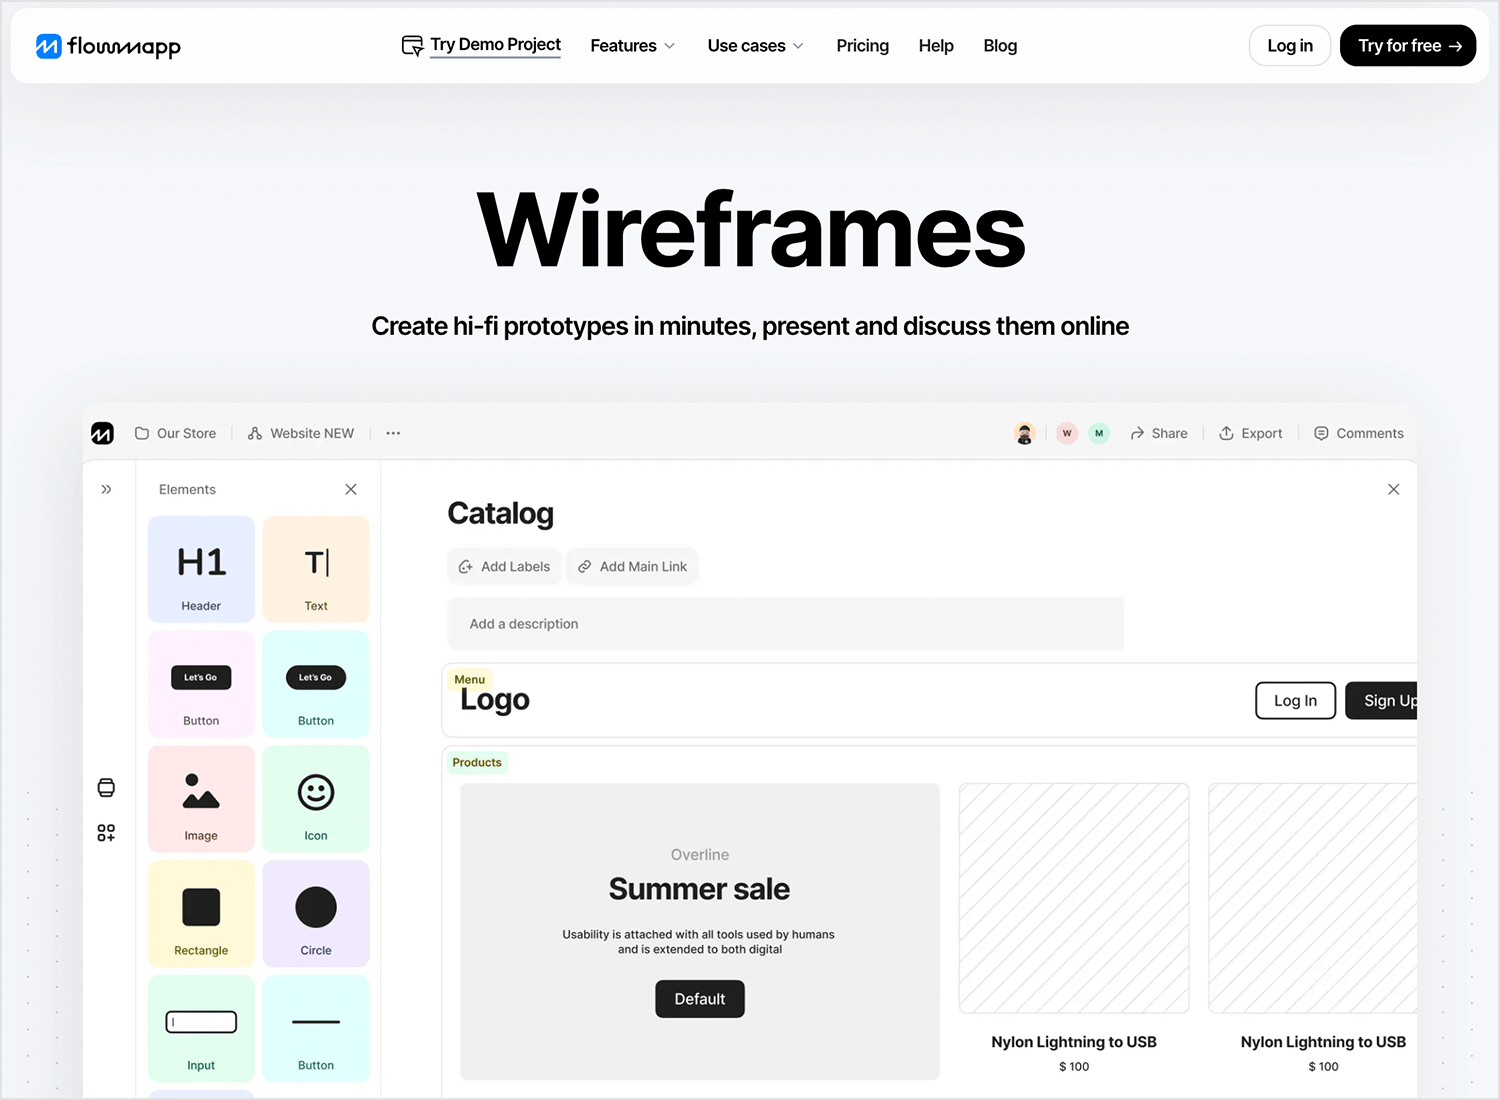Image resolution: width=1500 pixels, height=1100 pixels.
Task: Open Try Demo Project link
Action: pos(481,45)
